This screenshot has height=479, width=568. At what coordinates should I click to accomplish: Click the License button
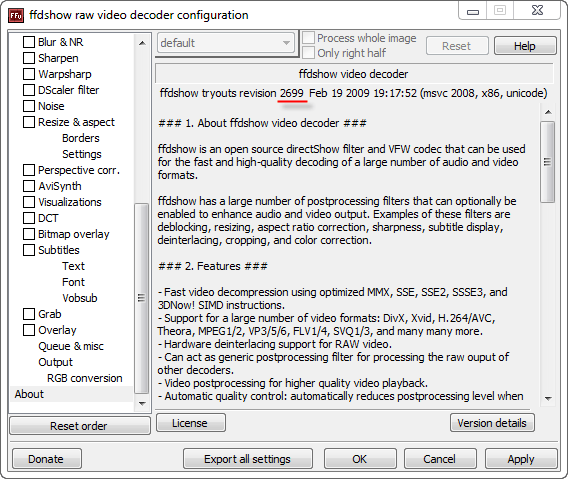coord(191,423)
